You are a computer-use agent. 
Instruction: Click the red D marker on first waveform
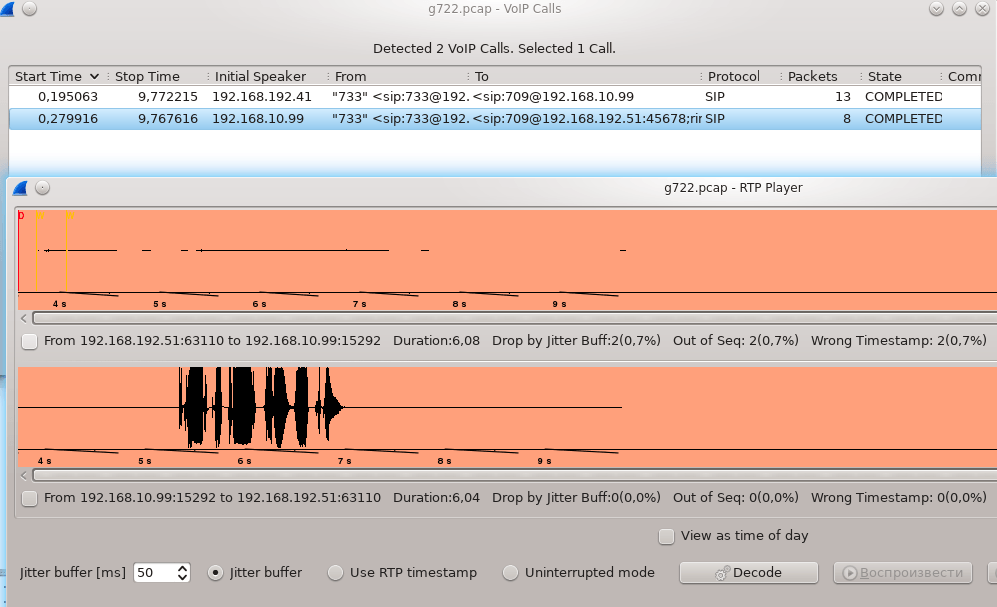point(21,215)
